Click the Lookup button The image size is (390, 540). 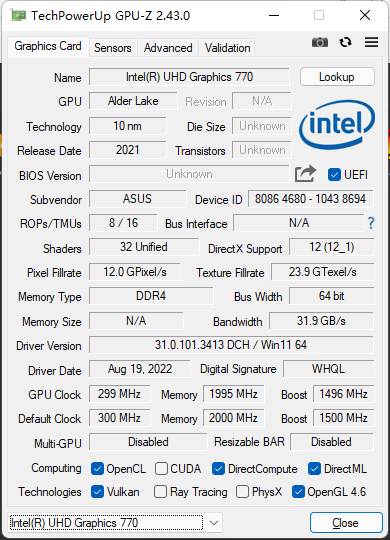click(x=337, y=76)
